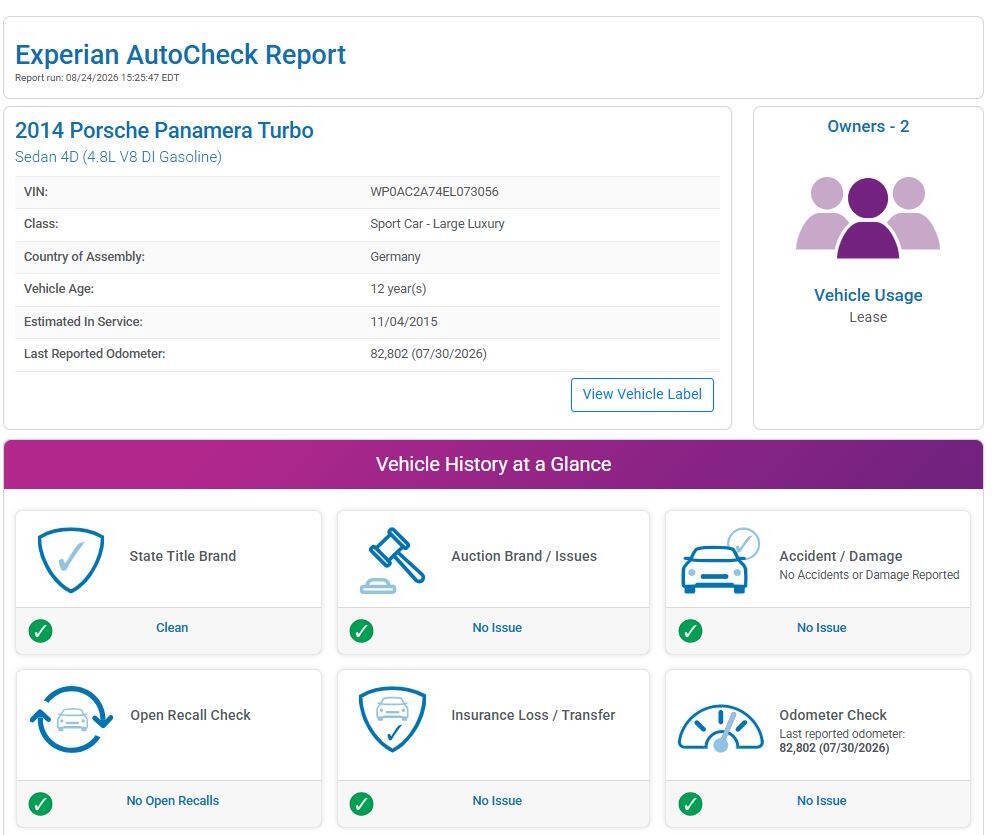This screenshot has height=835, width=992.
Task: Click odometer reading in Odometer Check card
Action: tap(834, 748)
